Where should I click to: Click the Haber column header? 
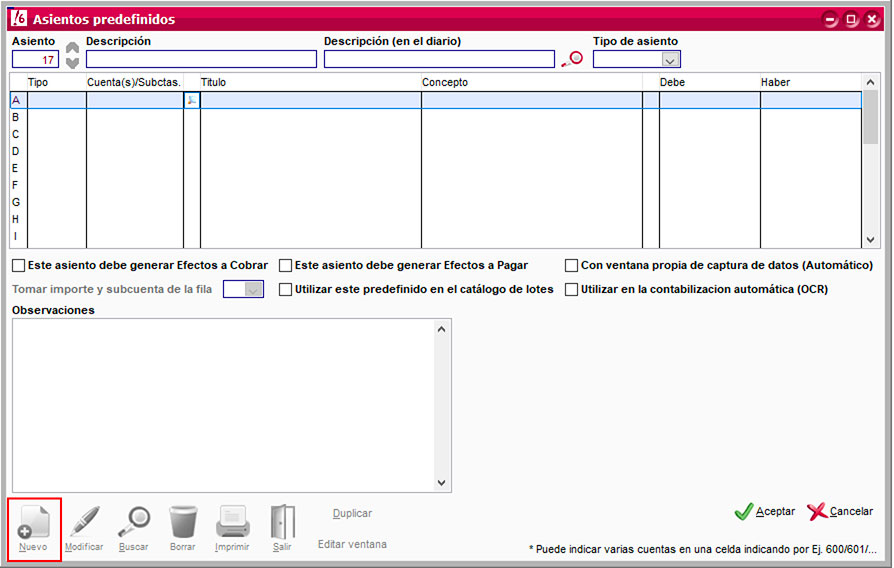(x=810, y=82)
